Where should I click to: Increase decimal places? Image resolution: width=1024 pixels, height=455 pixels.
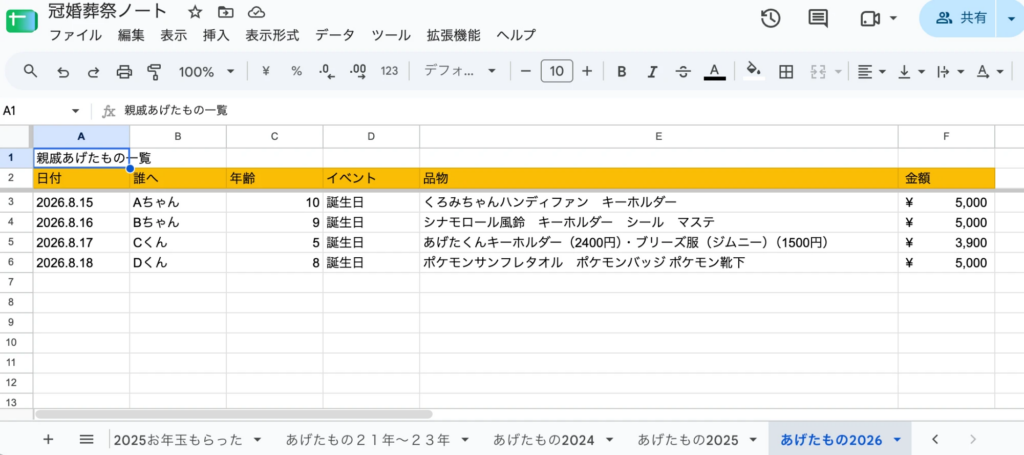coord(358,71)
